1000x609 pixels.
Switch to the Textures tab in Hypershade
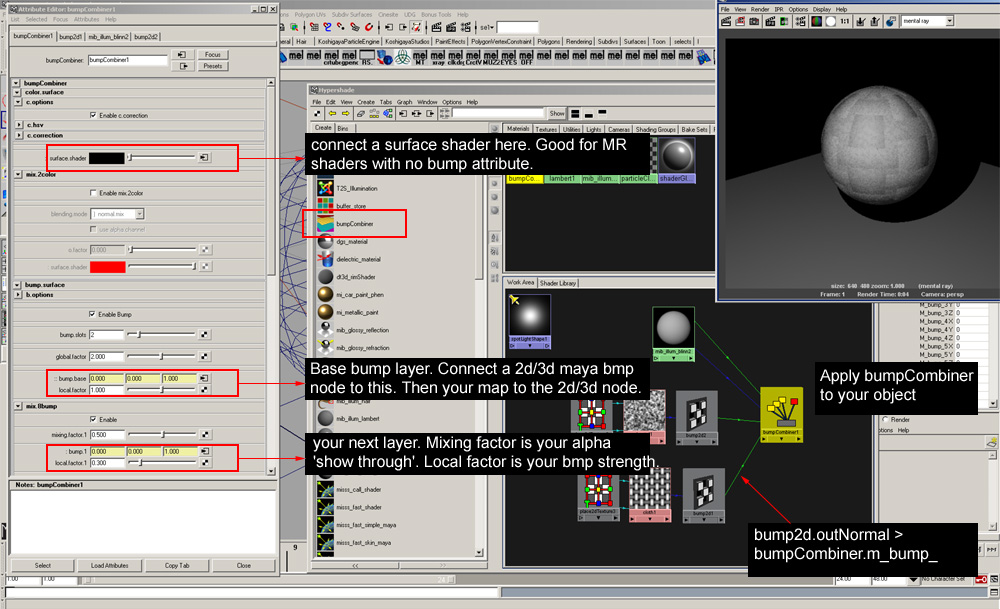(x=546, y=129)
